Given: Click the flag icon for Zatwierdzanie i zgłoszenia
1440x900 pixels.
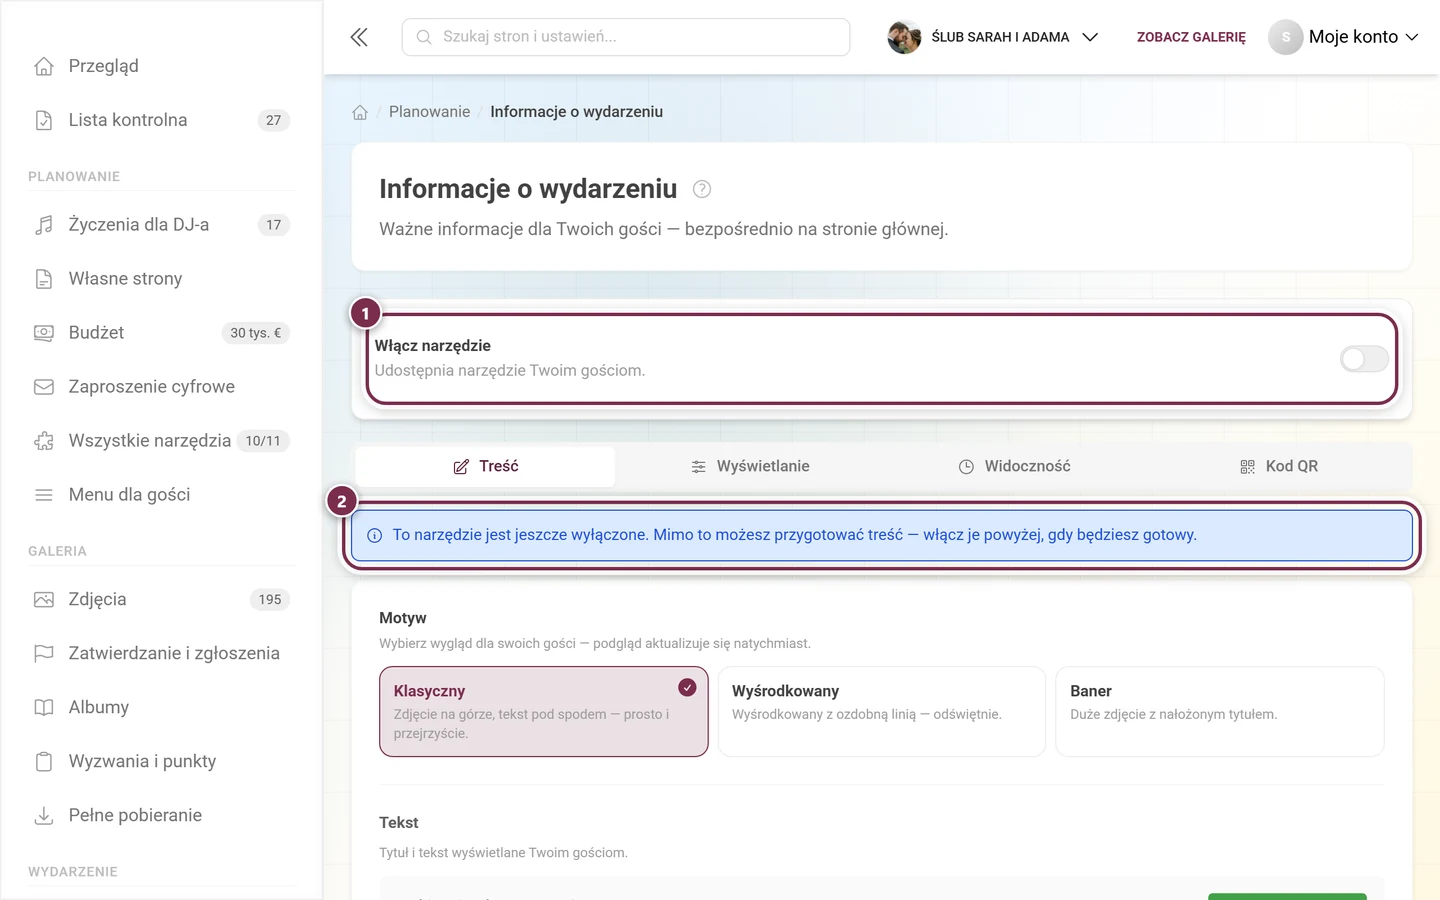Looking at the screenshot, I should pos(44,654).
